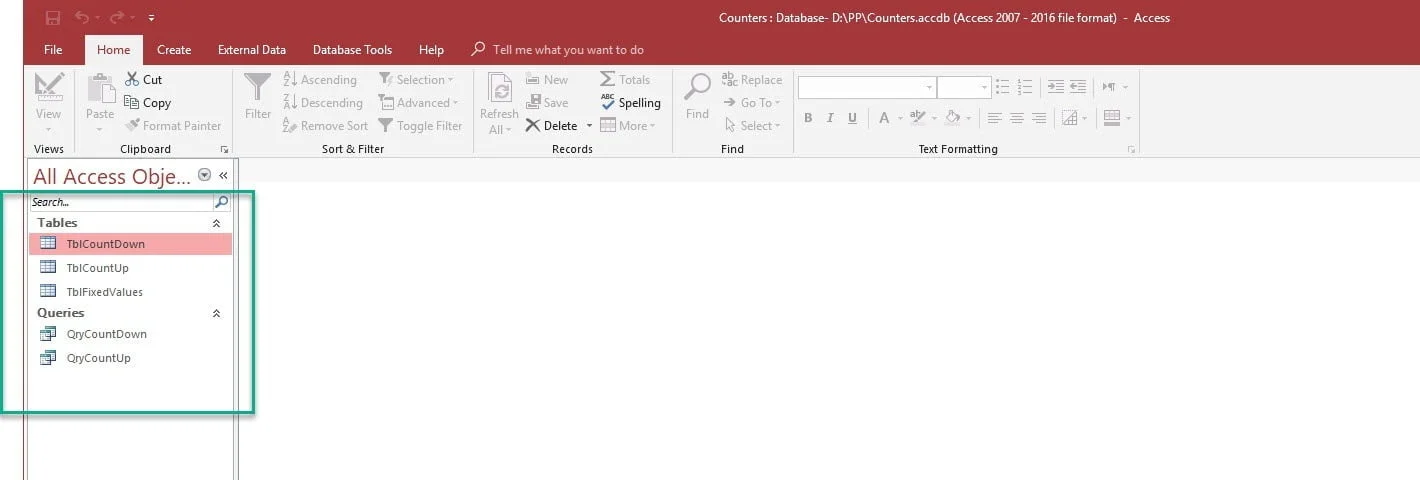1420x480 pixels.
Task: Open the Advanced filter options dropdown
Action: (x=418, y=102)
